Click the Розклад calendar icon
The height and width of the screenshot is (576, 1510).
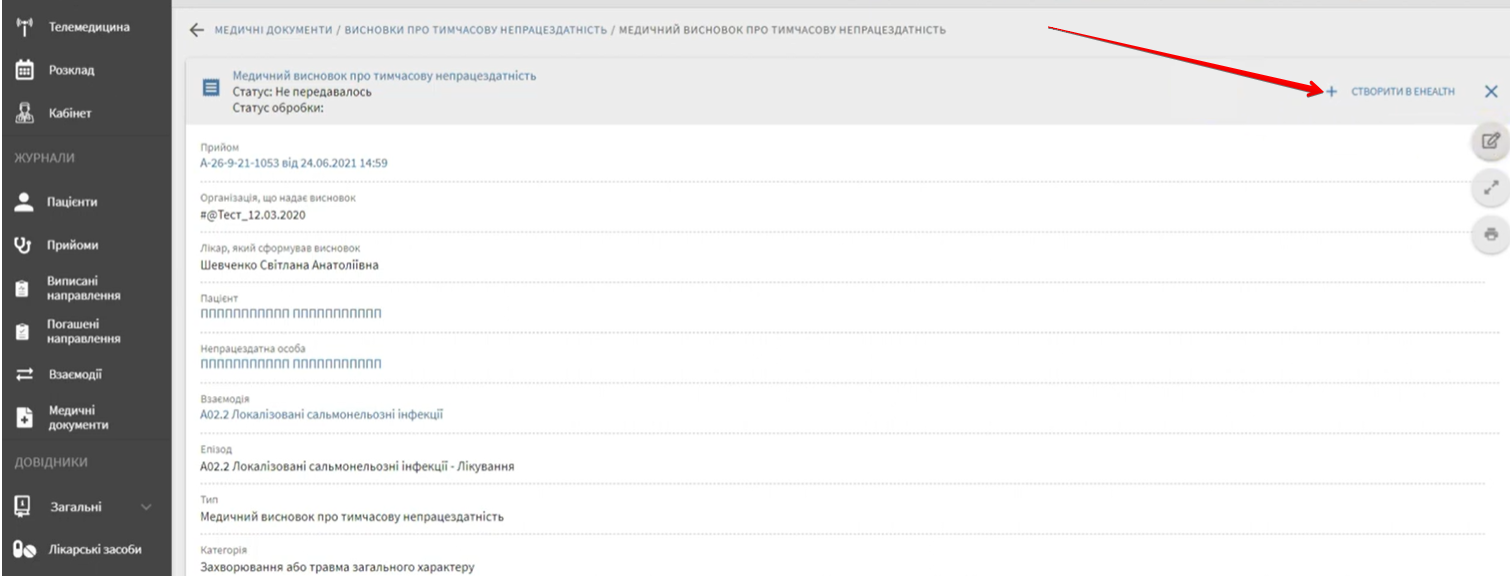[x=24, y=71]
